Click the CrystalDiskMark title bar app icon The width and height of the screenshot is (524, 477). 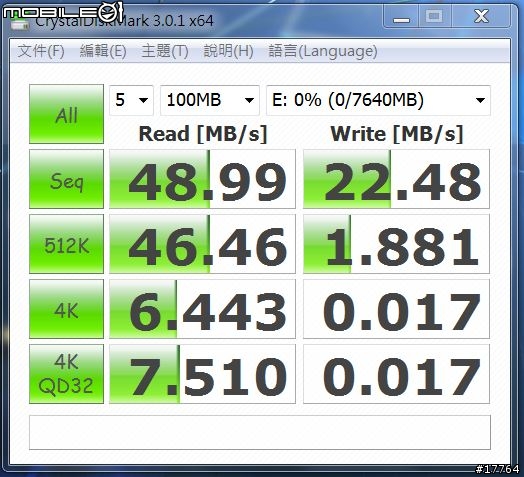point(19,23)
